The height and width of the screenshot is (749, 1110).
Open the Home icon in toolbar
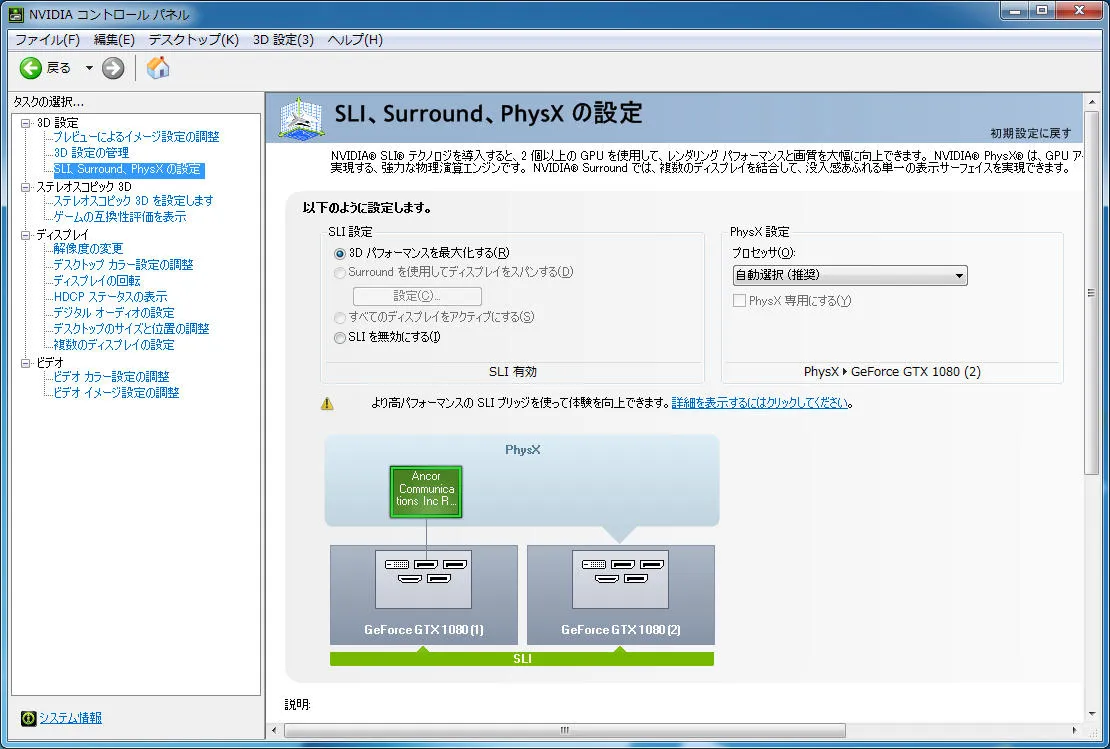click(158, 68)
